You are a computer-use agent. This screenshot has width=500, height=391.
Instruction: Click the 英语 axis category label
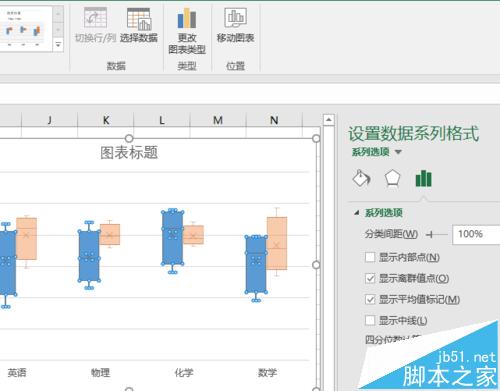point(17,372)
